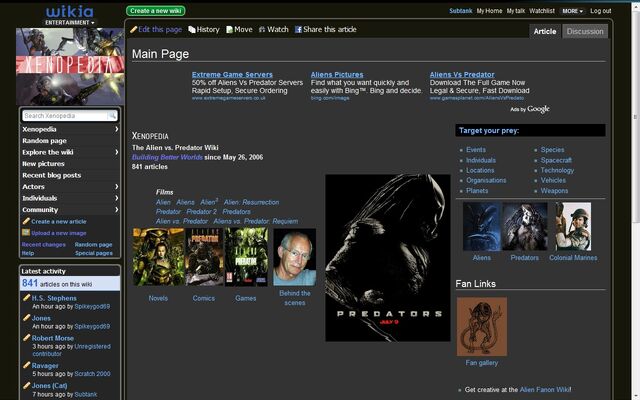Image resolution: width=640 pixels, height=400 pixels.
Task: Open the Extreme Game Servers ad
Action: coord(232,75)
